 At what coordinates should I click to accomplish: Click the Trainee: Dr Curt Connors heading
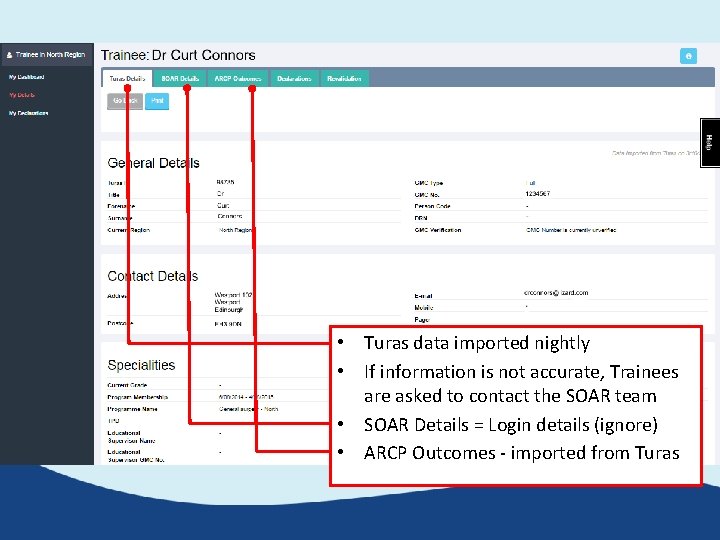(x=178, y=56)
